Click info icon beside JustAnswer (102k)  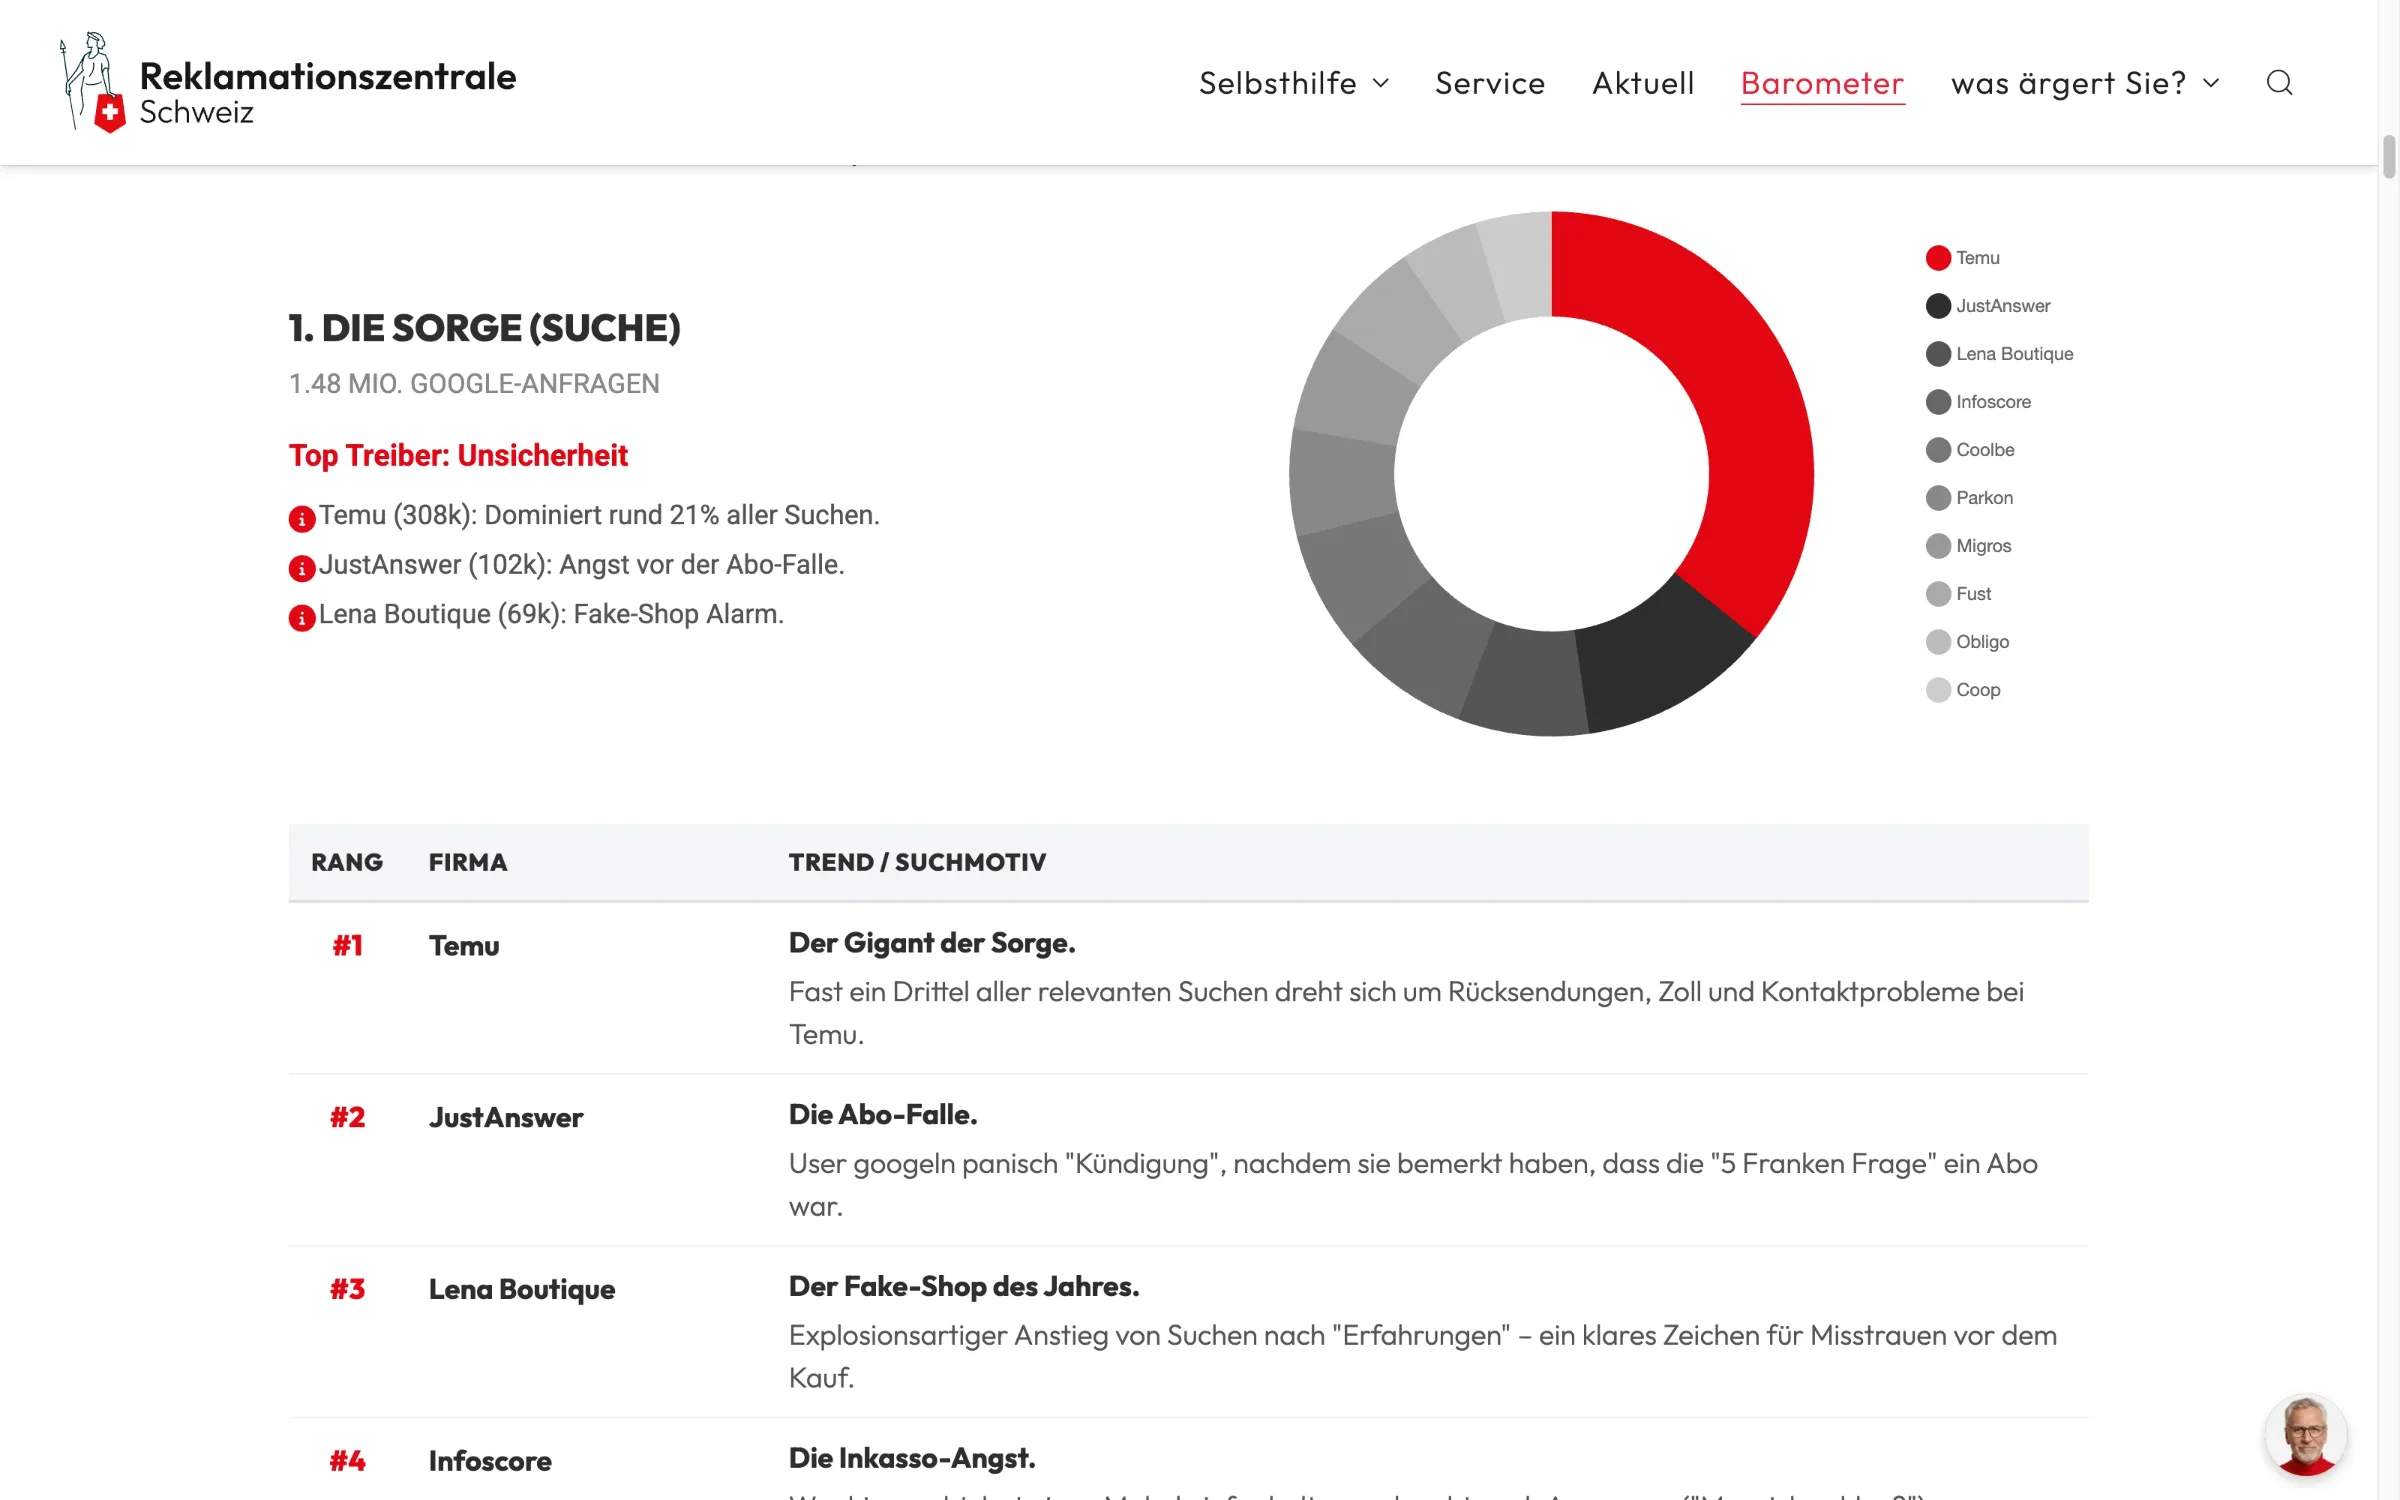302,568
